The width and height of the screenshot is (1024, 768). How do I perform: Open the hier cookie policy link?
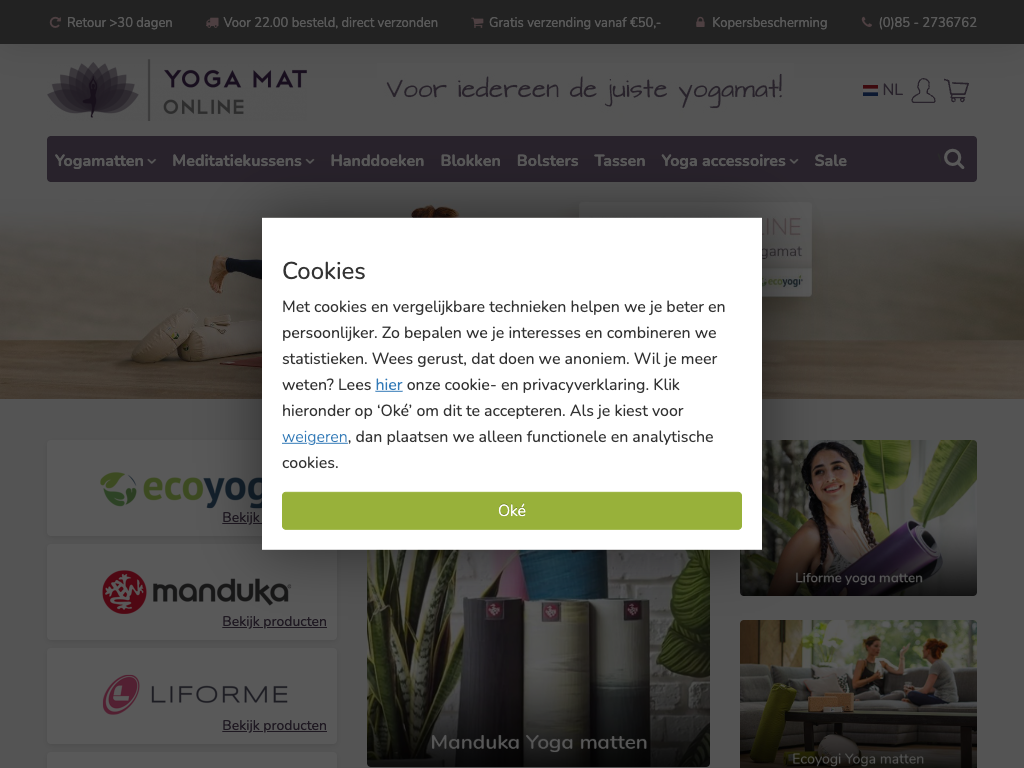pos(389,385)
